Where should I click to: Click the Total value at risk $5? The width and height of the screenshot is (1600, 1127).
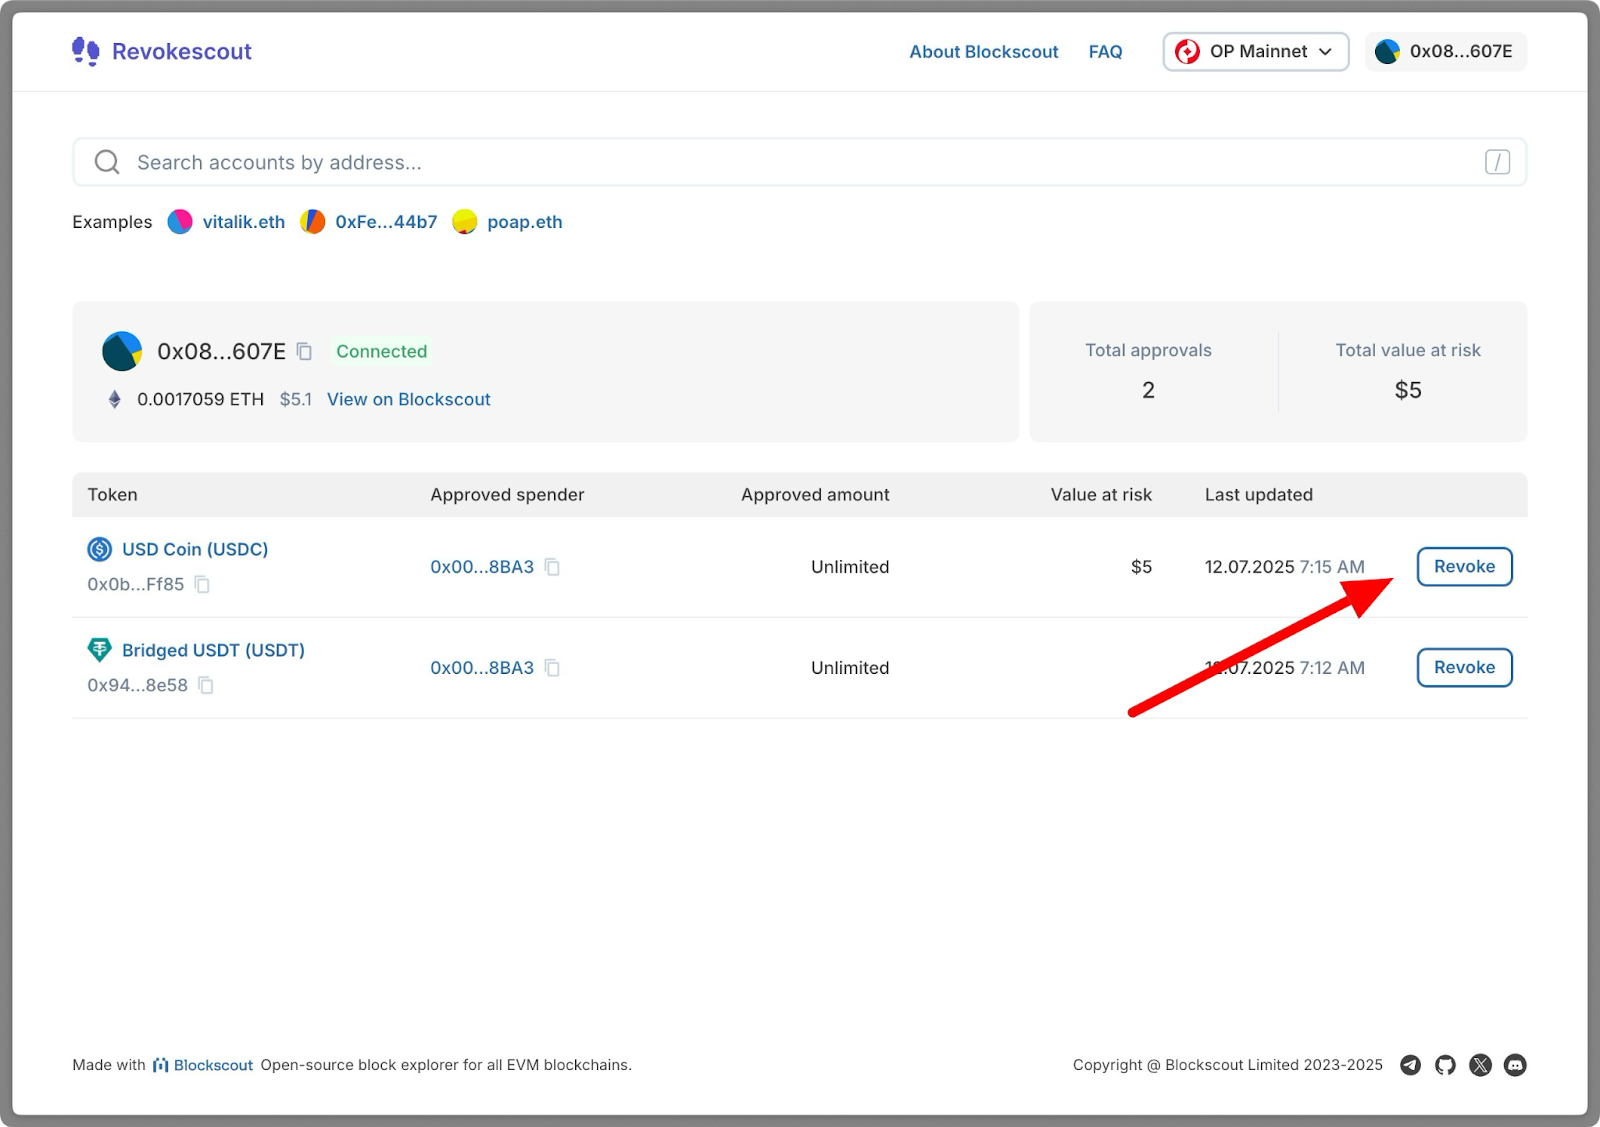[1408, 390]
